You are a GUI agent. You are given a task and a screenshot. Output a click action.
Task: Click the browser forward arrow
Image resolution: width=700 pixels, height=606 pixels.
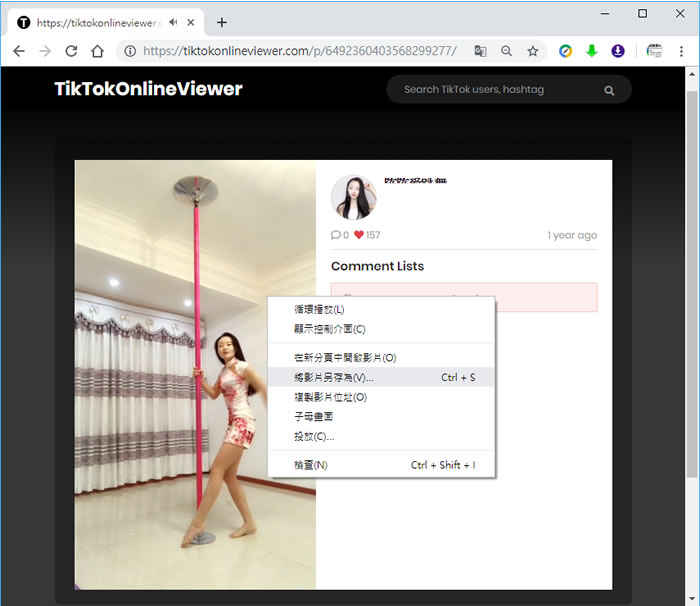tap(45, 51)
